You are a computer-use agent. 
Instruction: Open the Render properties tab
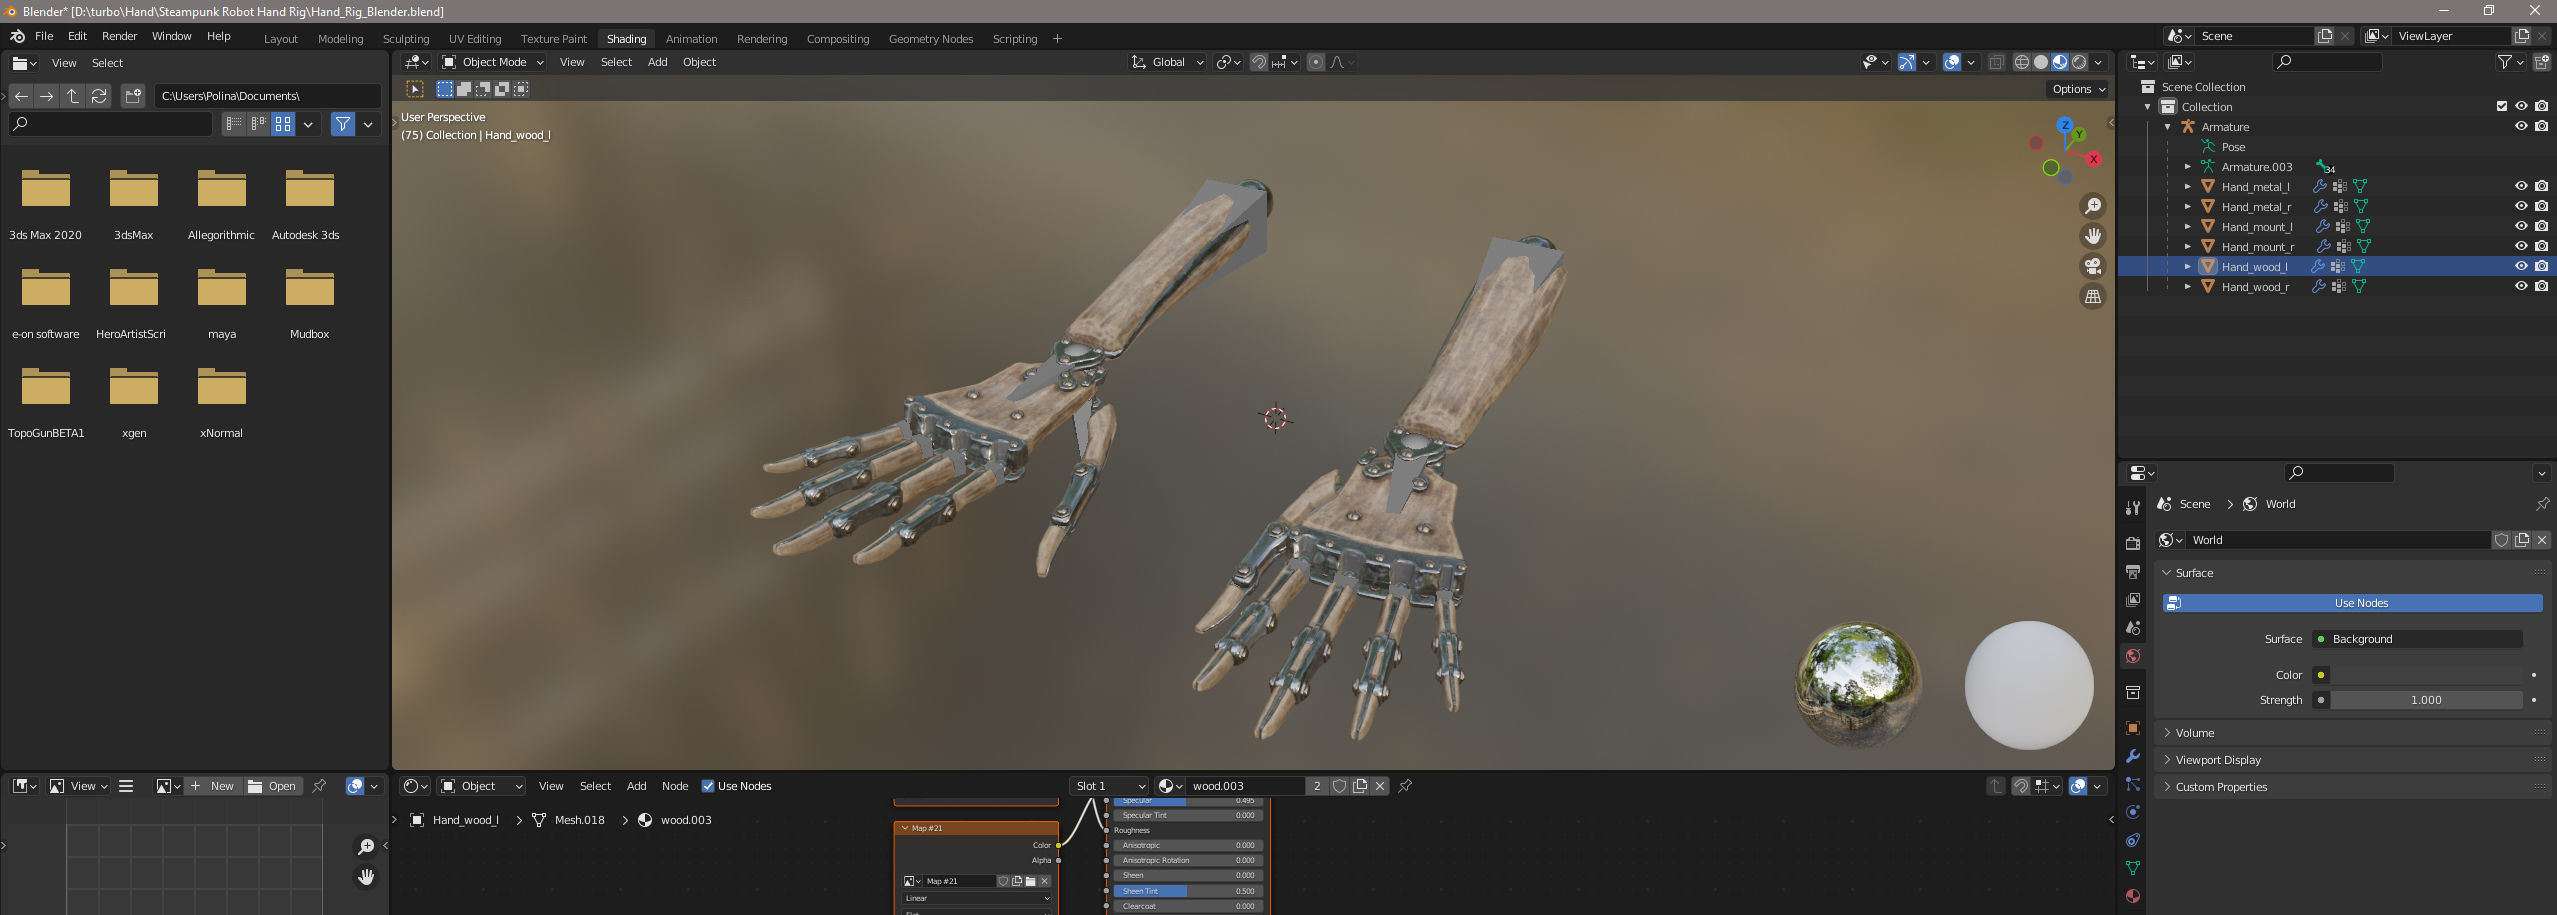(2133, 543)
